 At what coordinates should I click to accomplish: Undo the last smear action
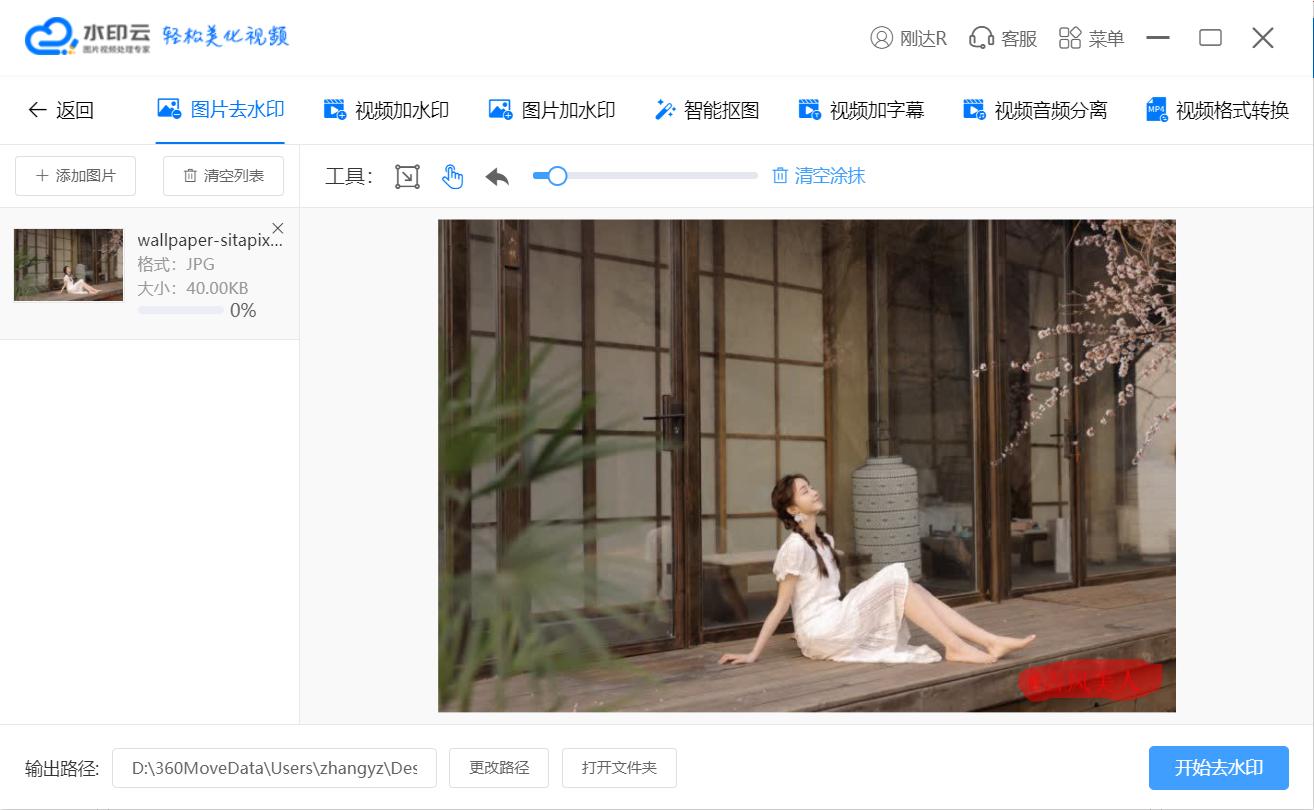click(497, 175)
